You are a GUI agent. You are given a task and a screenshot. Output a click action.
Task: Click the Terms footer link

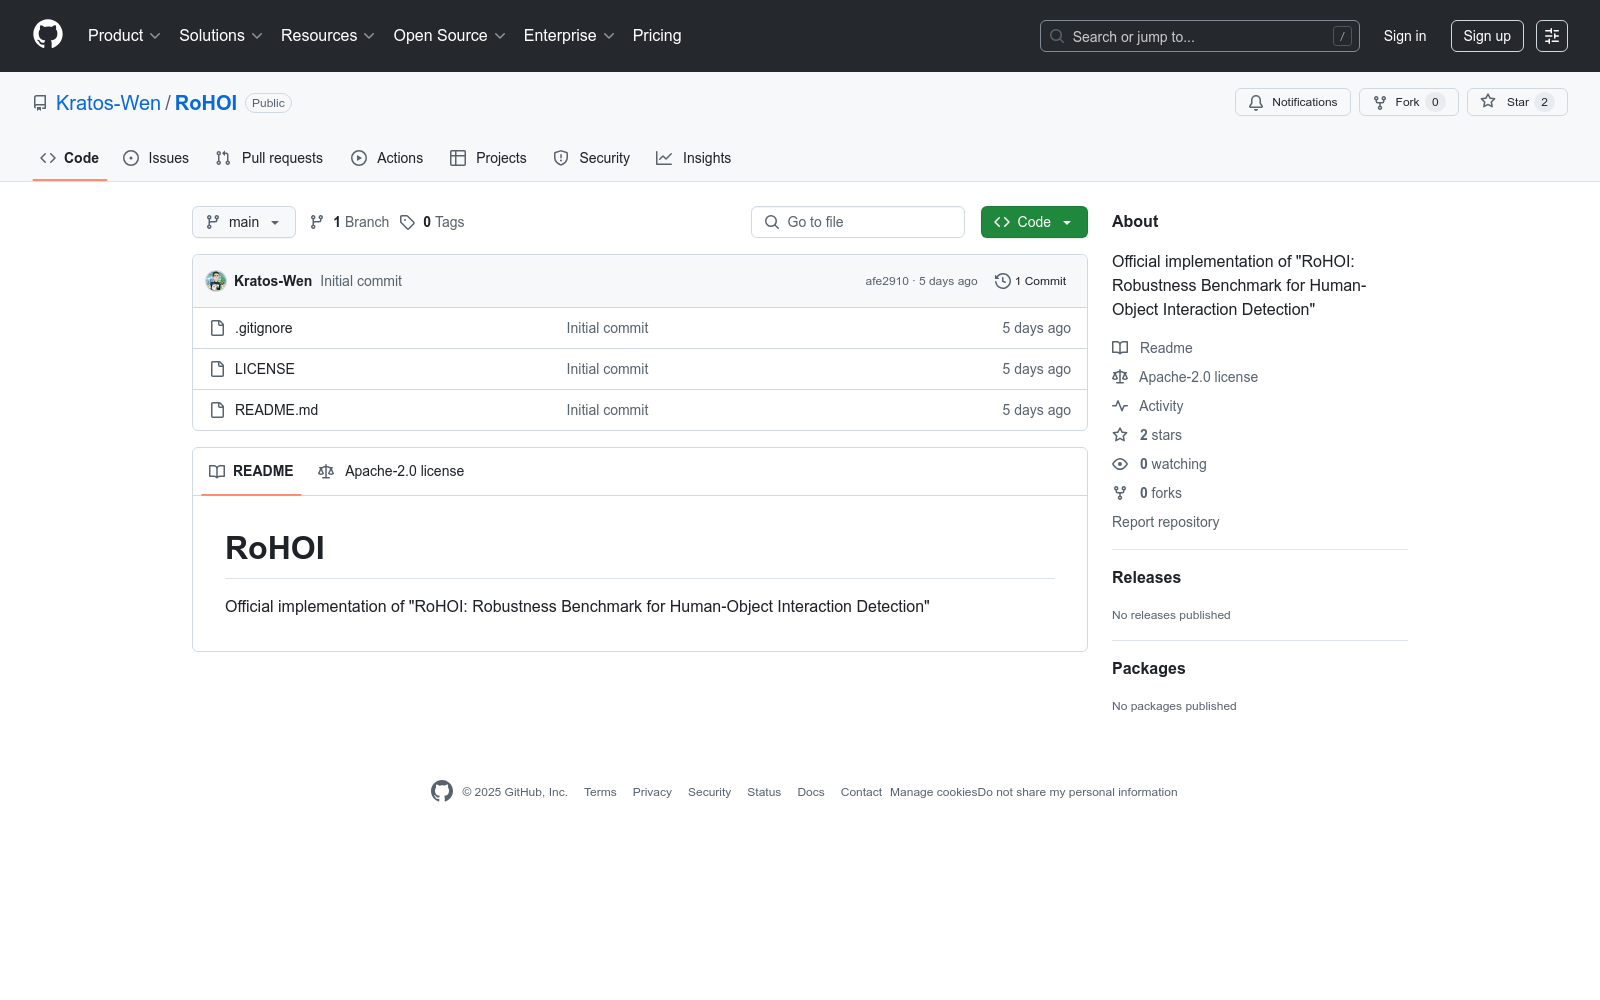click(x=600, y=792)
